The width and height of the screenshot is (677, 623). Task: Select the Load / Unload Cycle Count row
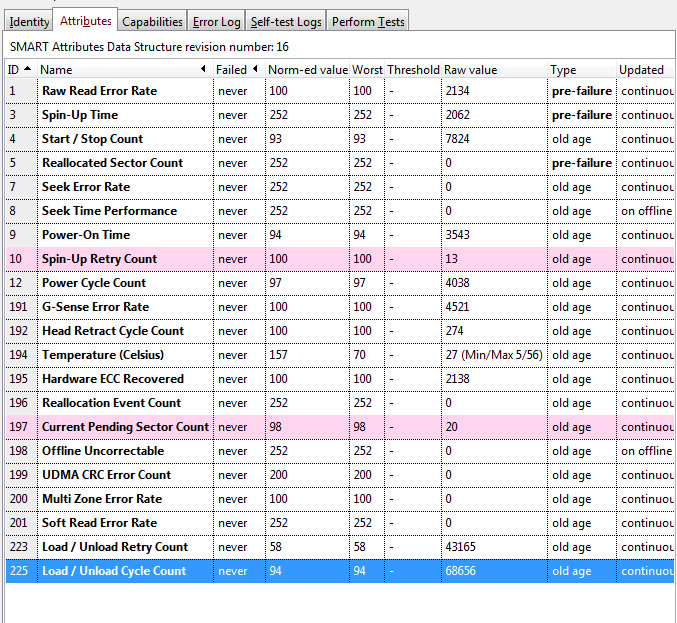pos(339,571)
